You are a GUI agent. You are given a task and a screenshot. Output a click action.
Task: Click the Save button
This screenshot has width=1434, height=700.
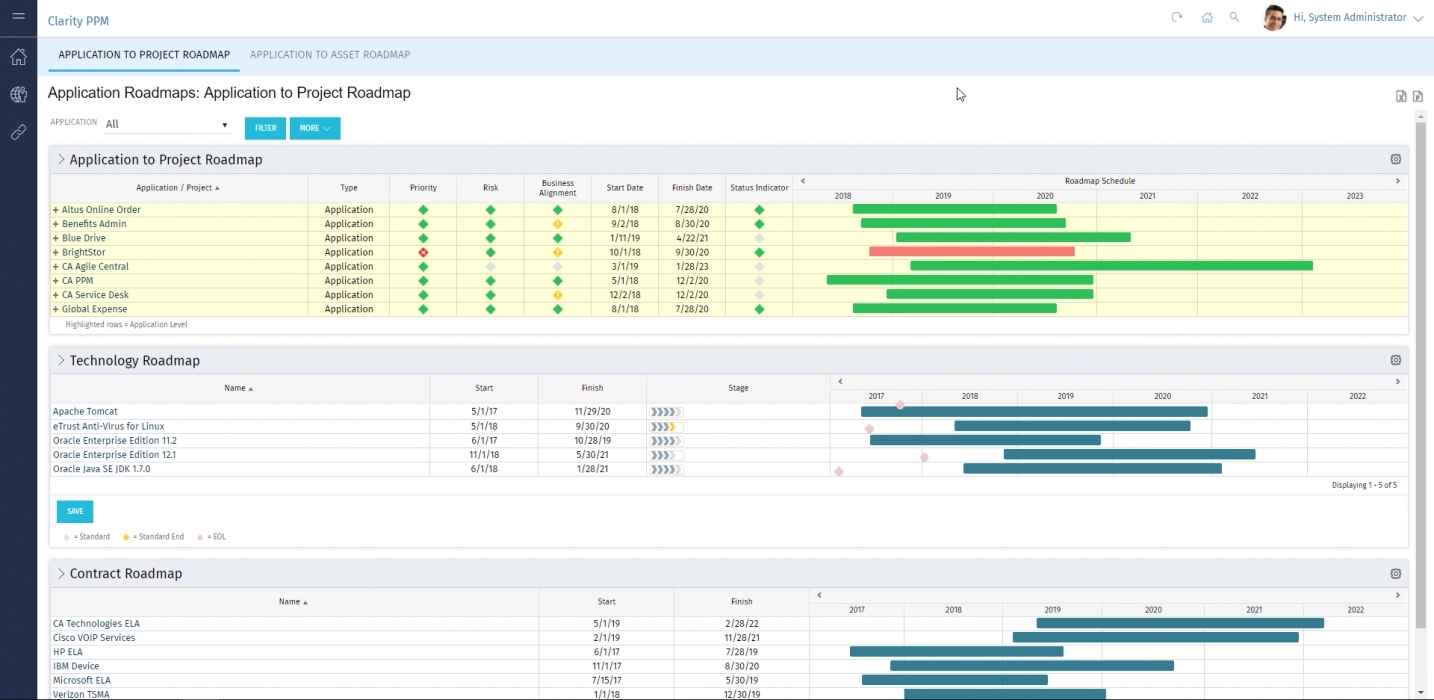coord(75,511)
